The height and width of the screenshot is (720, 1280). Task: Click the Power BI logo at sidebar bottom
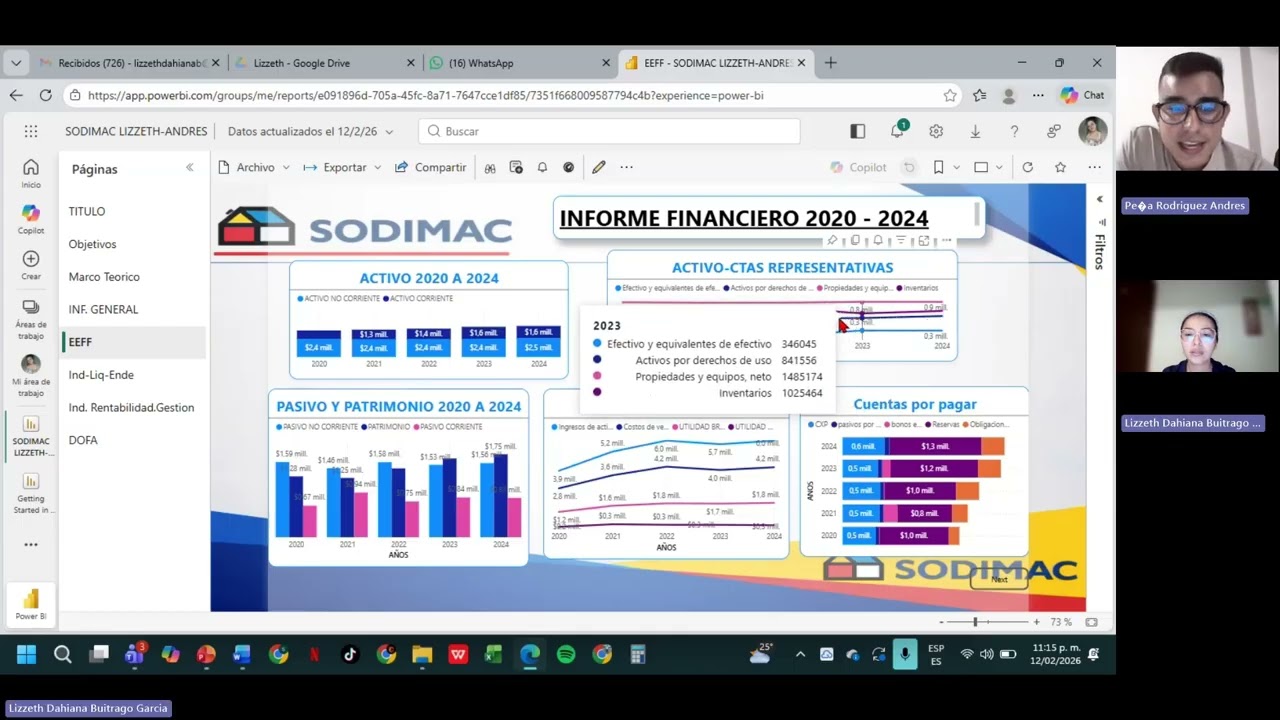pos(31,604)
